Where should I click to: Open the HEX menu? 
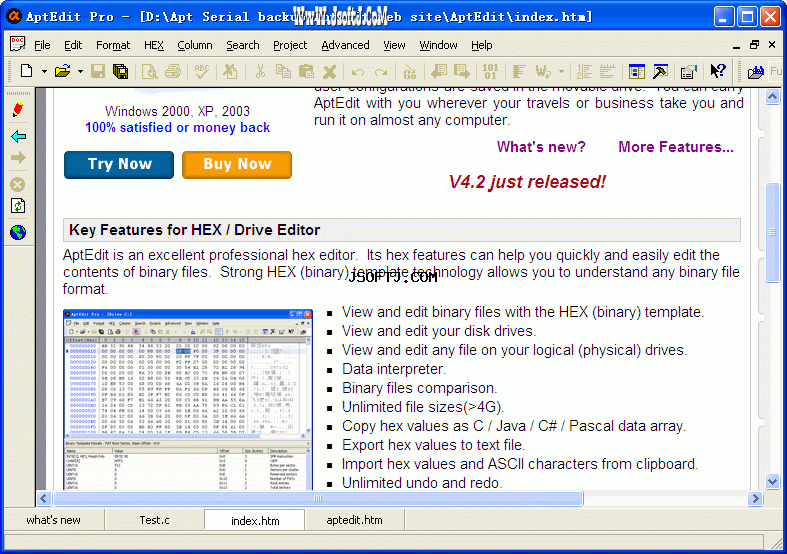(x=154, y=45)
